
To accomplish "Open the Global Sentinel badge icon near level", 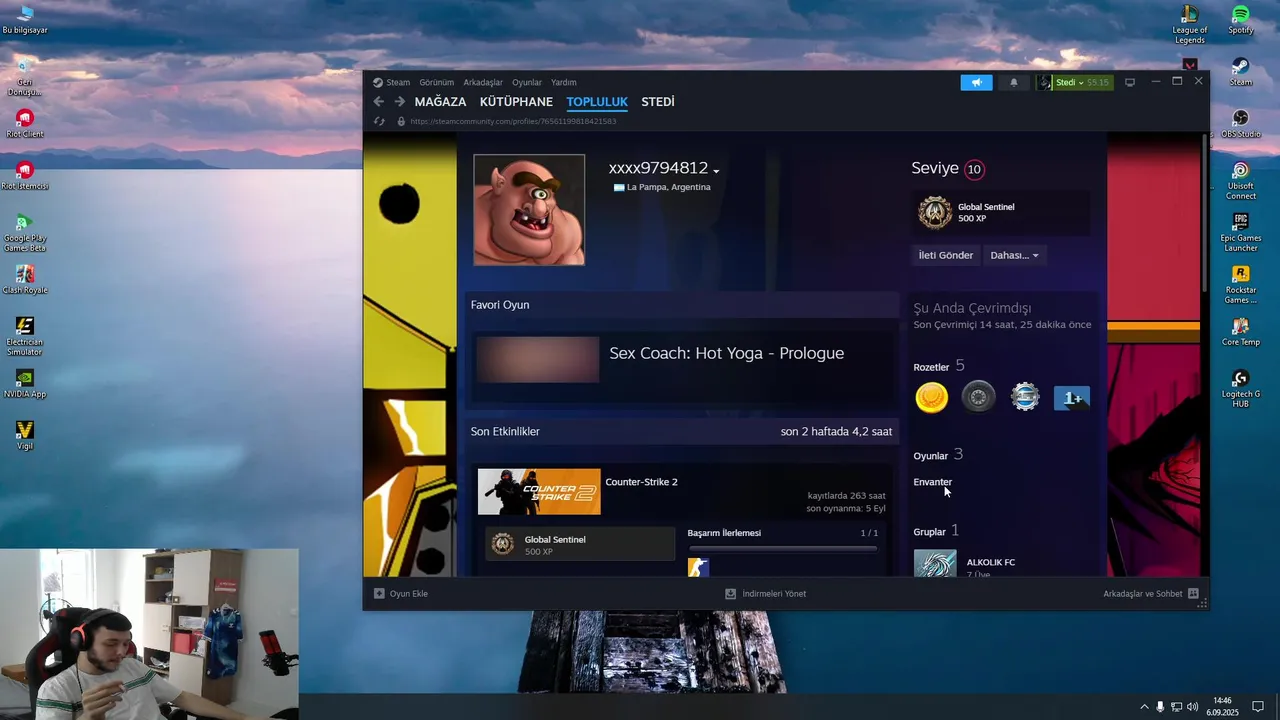I will click(x=935, y=213).
